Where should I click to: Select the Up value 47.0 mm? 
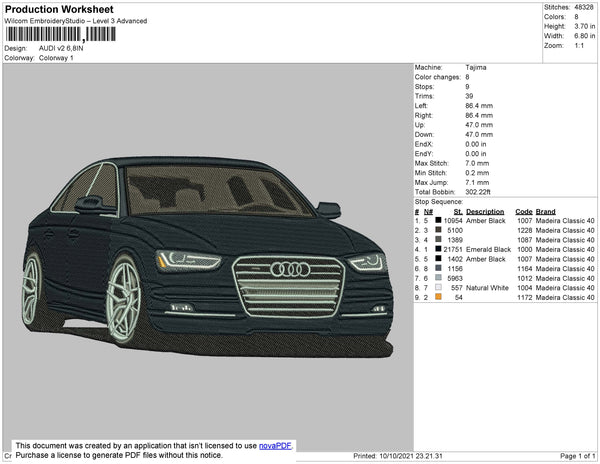479,125
